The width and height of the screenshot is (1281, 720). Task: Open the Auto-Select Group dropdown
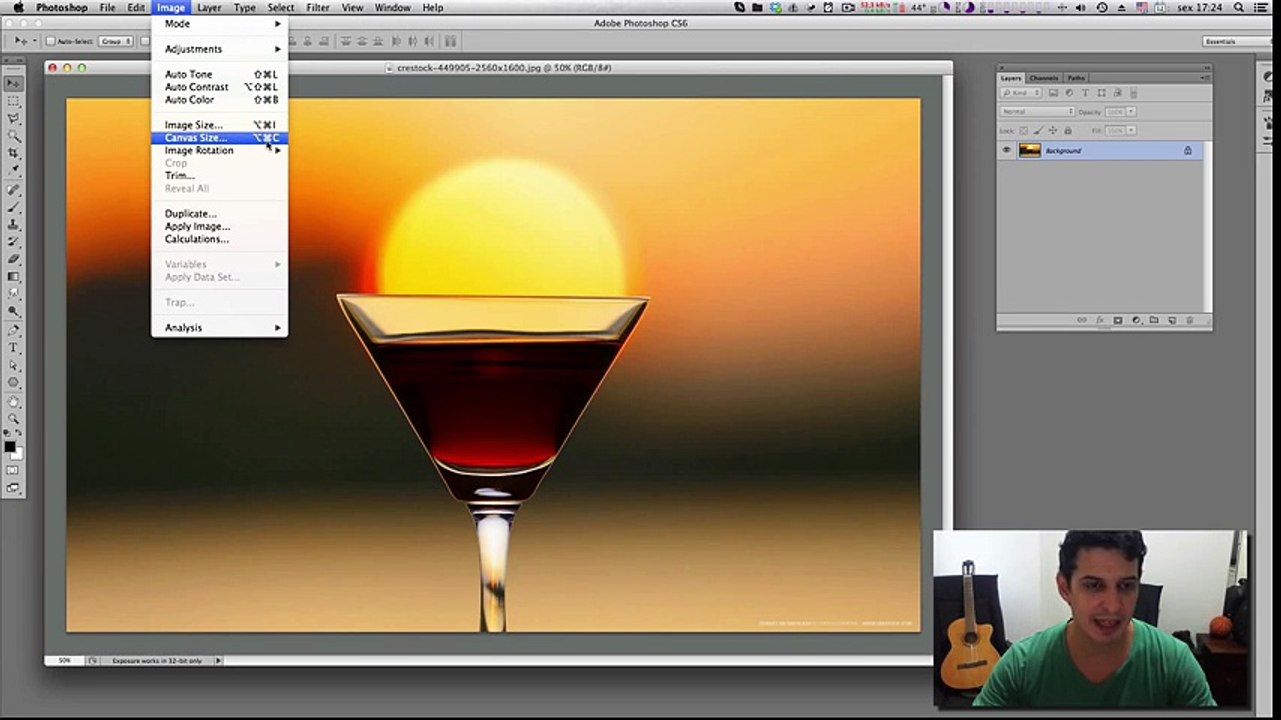tap(116, 41)
